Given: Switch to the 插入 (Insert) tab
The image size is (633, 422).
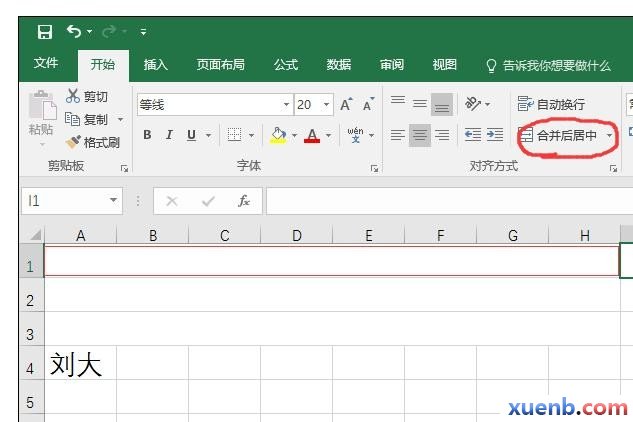Looking at the screenshot, I should coord(156,65).
